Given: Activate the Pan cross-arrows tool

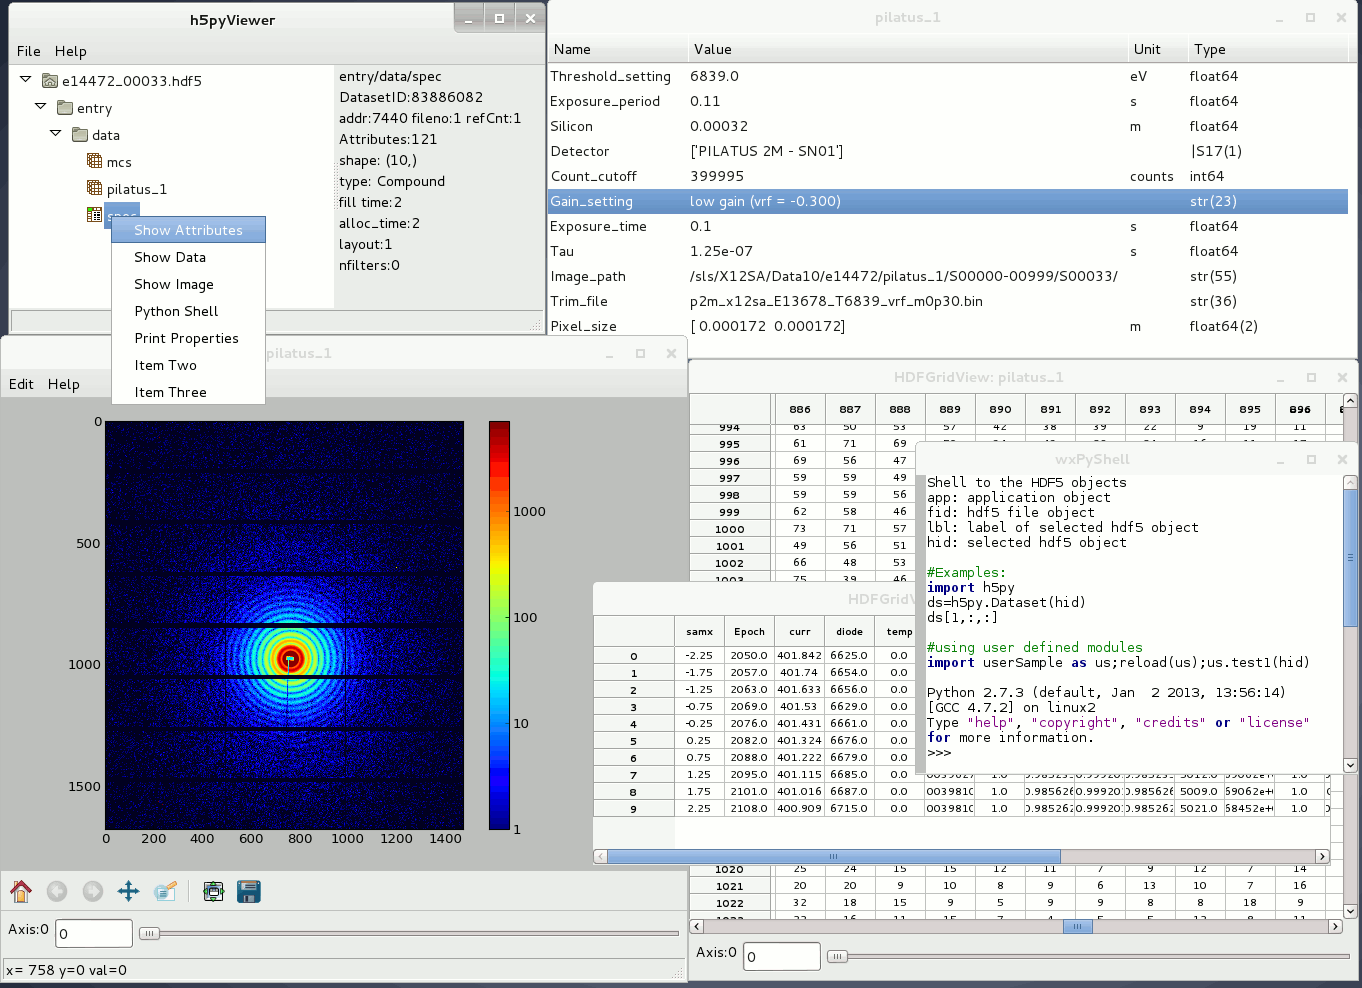Looking at the screenshot, I should coord(128,891).
